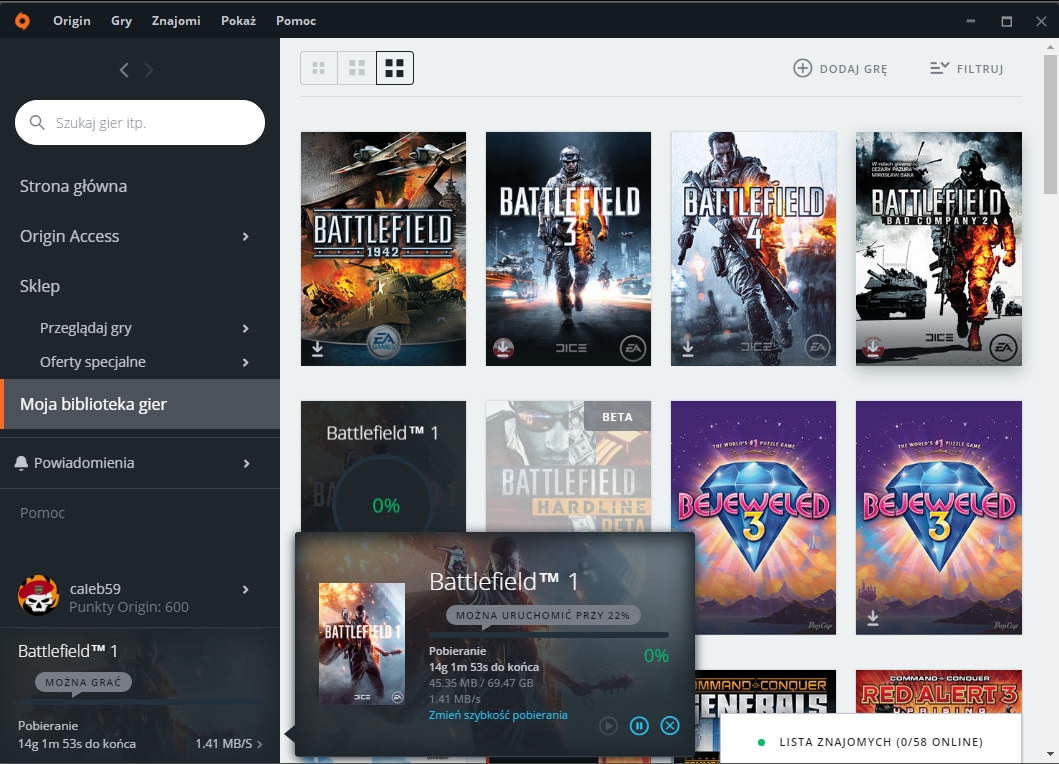Expand the Przeglądaj gry submenu arrow

(246, 328)
